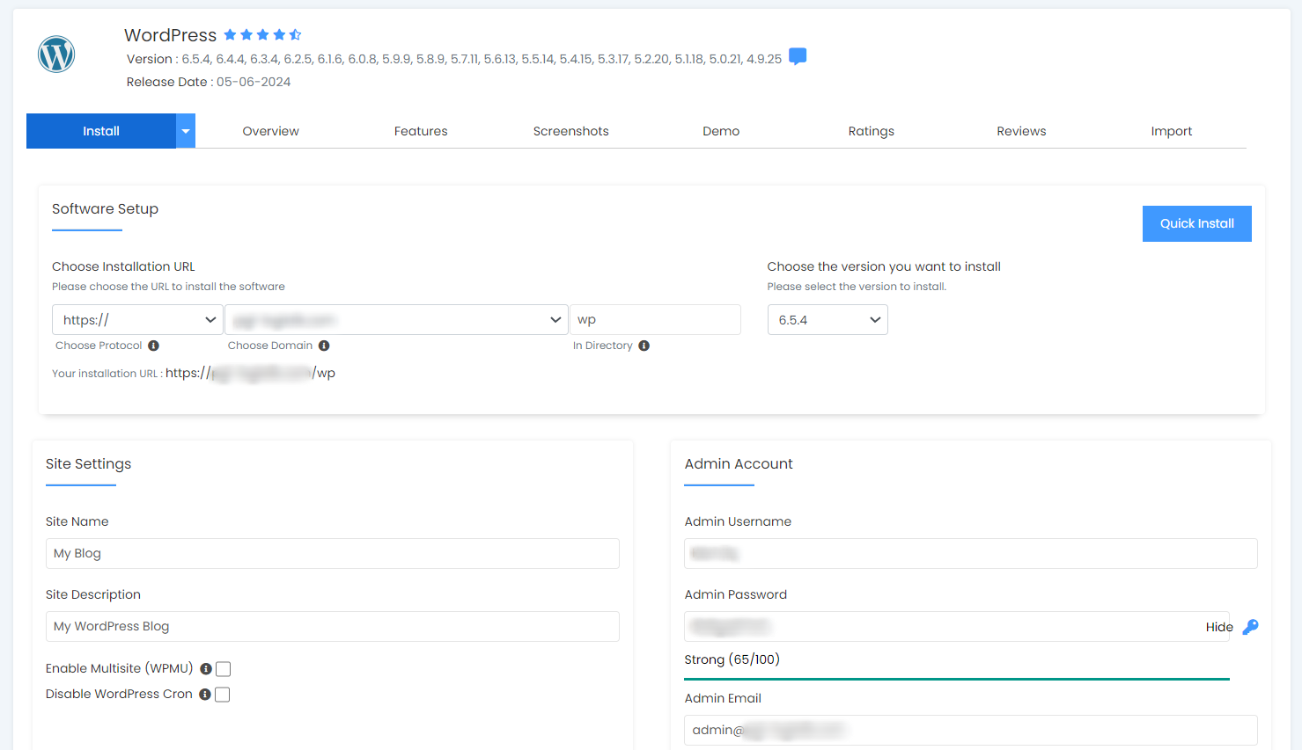Image resolution: width=1302 pixels, height=750 pixels.
Task: Generate password with the key icon
Action: pos(1250,627)
